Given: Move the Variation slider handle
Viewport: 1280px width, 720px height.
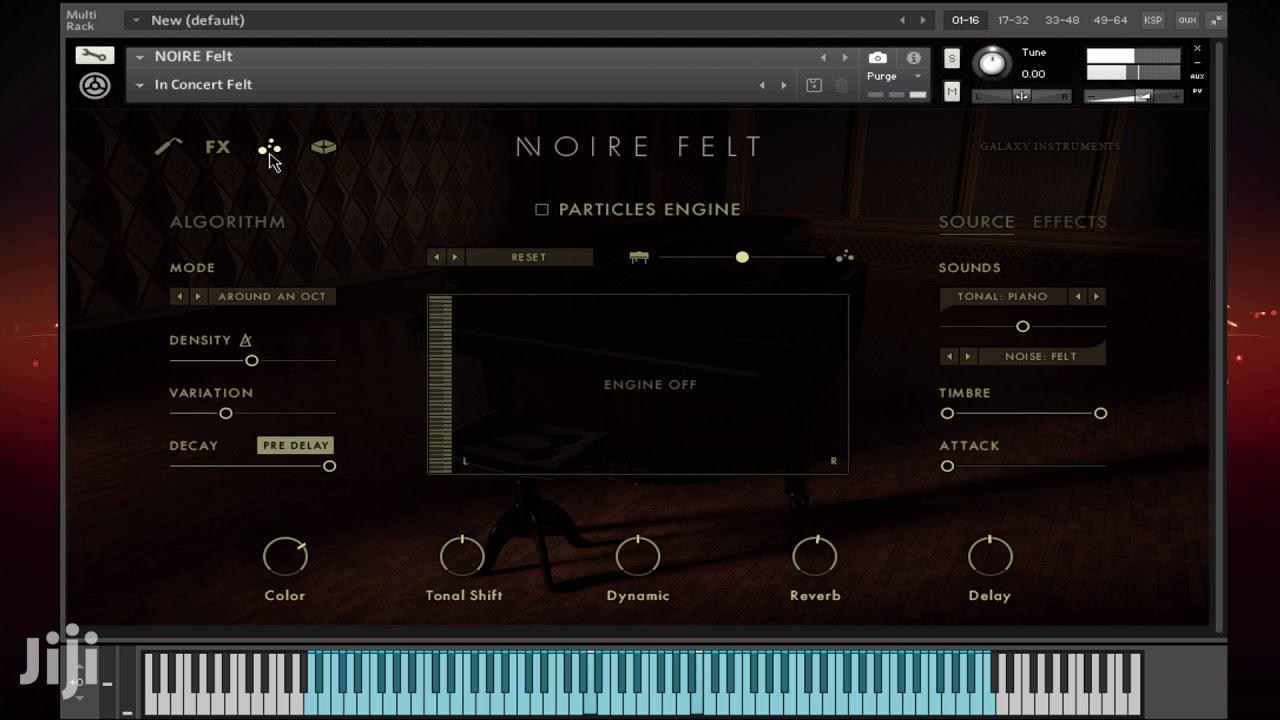Looking at the screenshot, I should point(226,413).
